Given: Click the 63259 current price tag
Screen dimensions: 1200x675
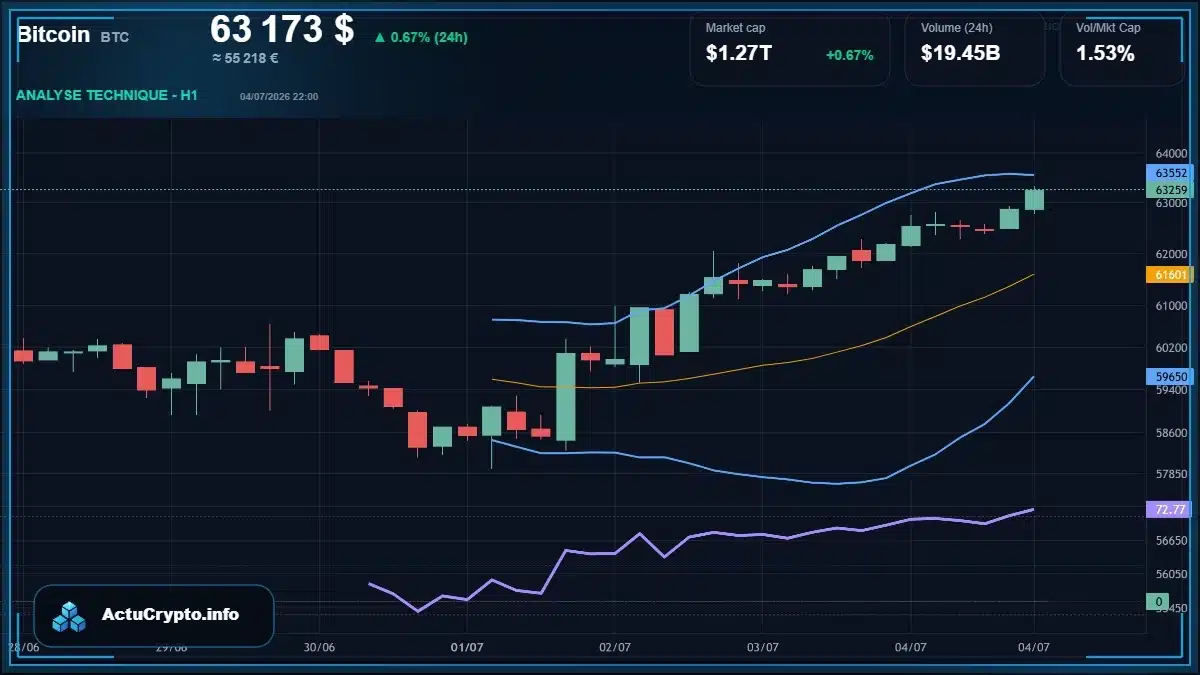Looking at the screenshot, I should pyautogui.click(x=1170, y=190).
